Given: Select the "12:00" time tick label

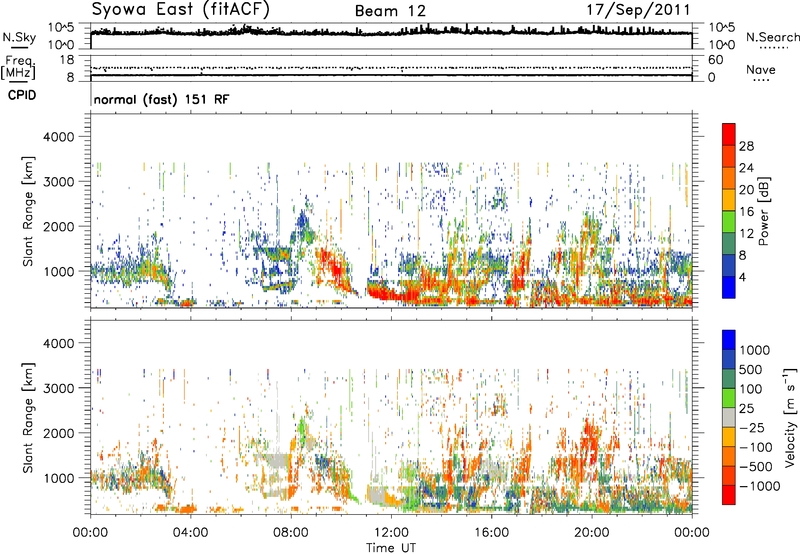Looking at the screenshot, I should pos(391,533).
